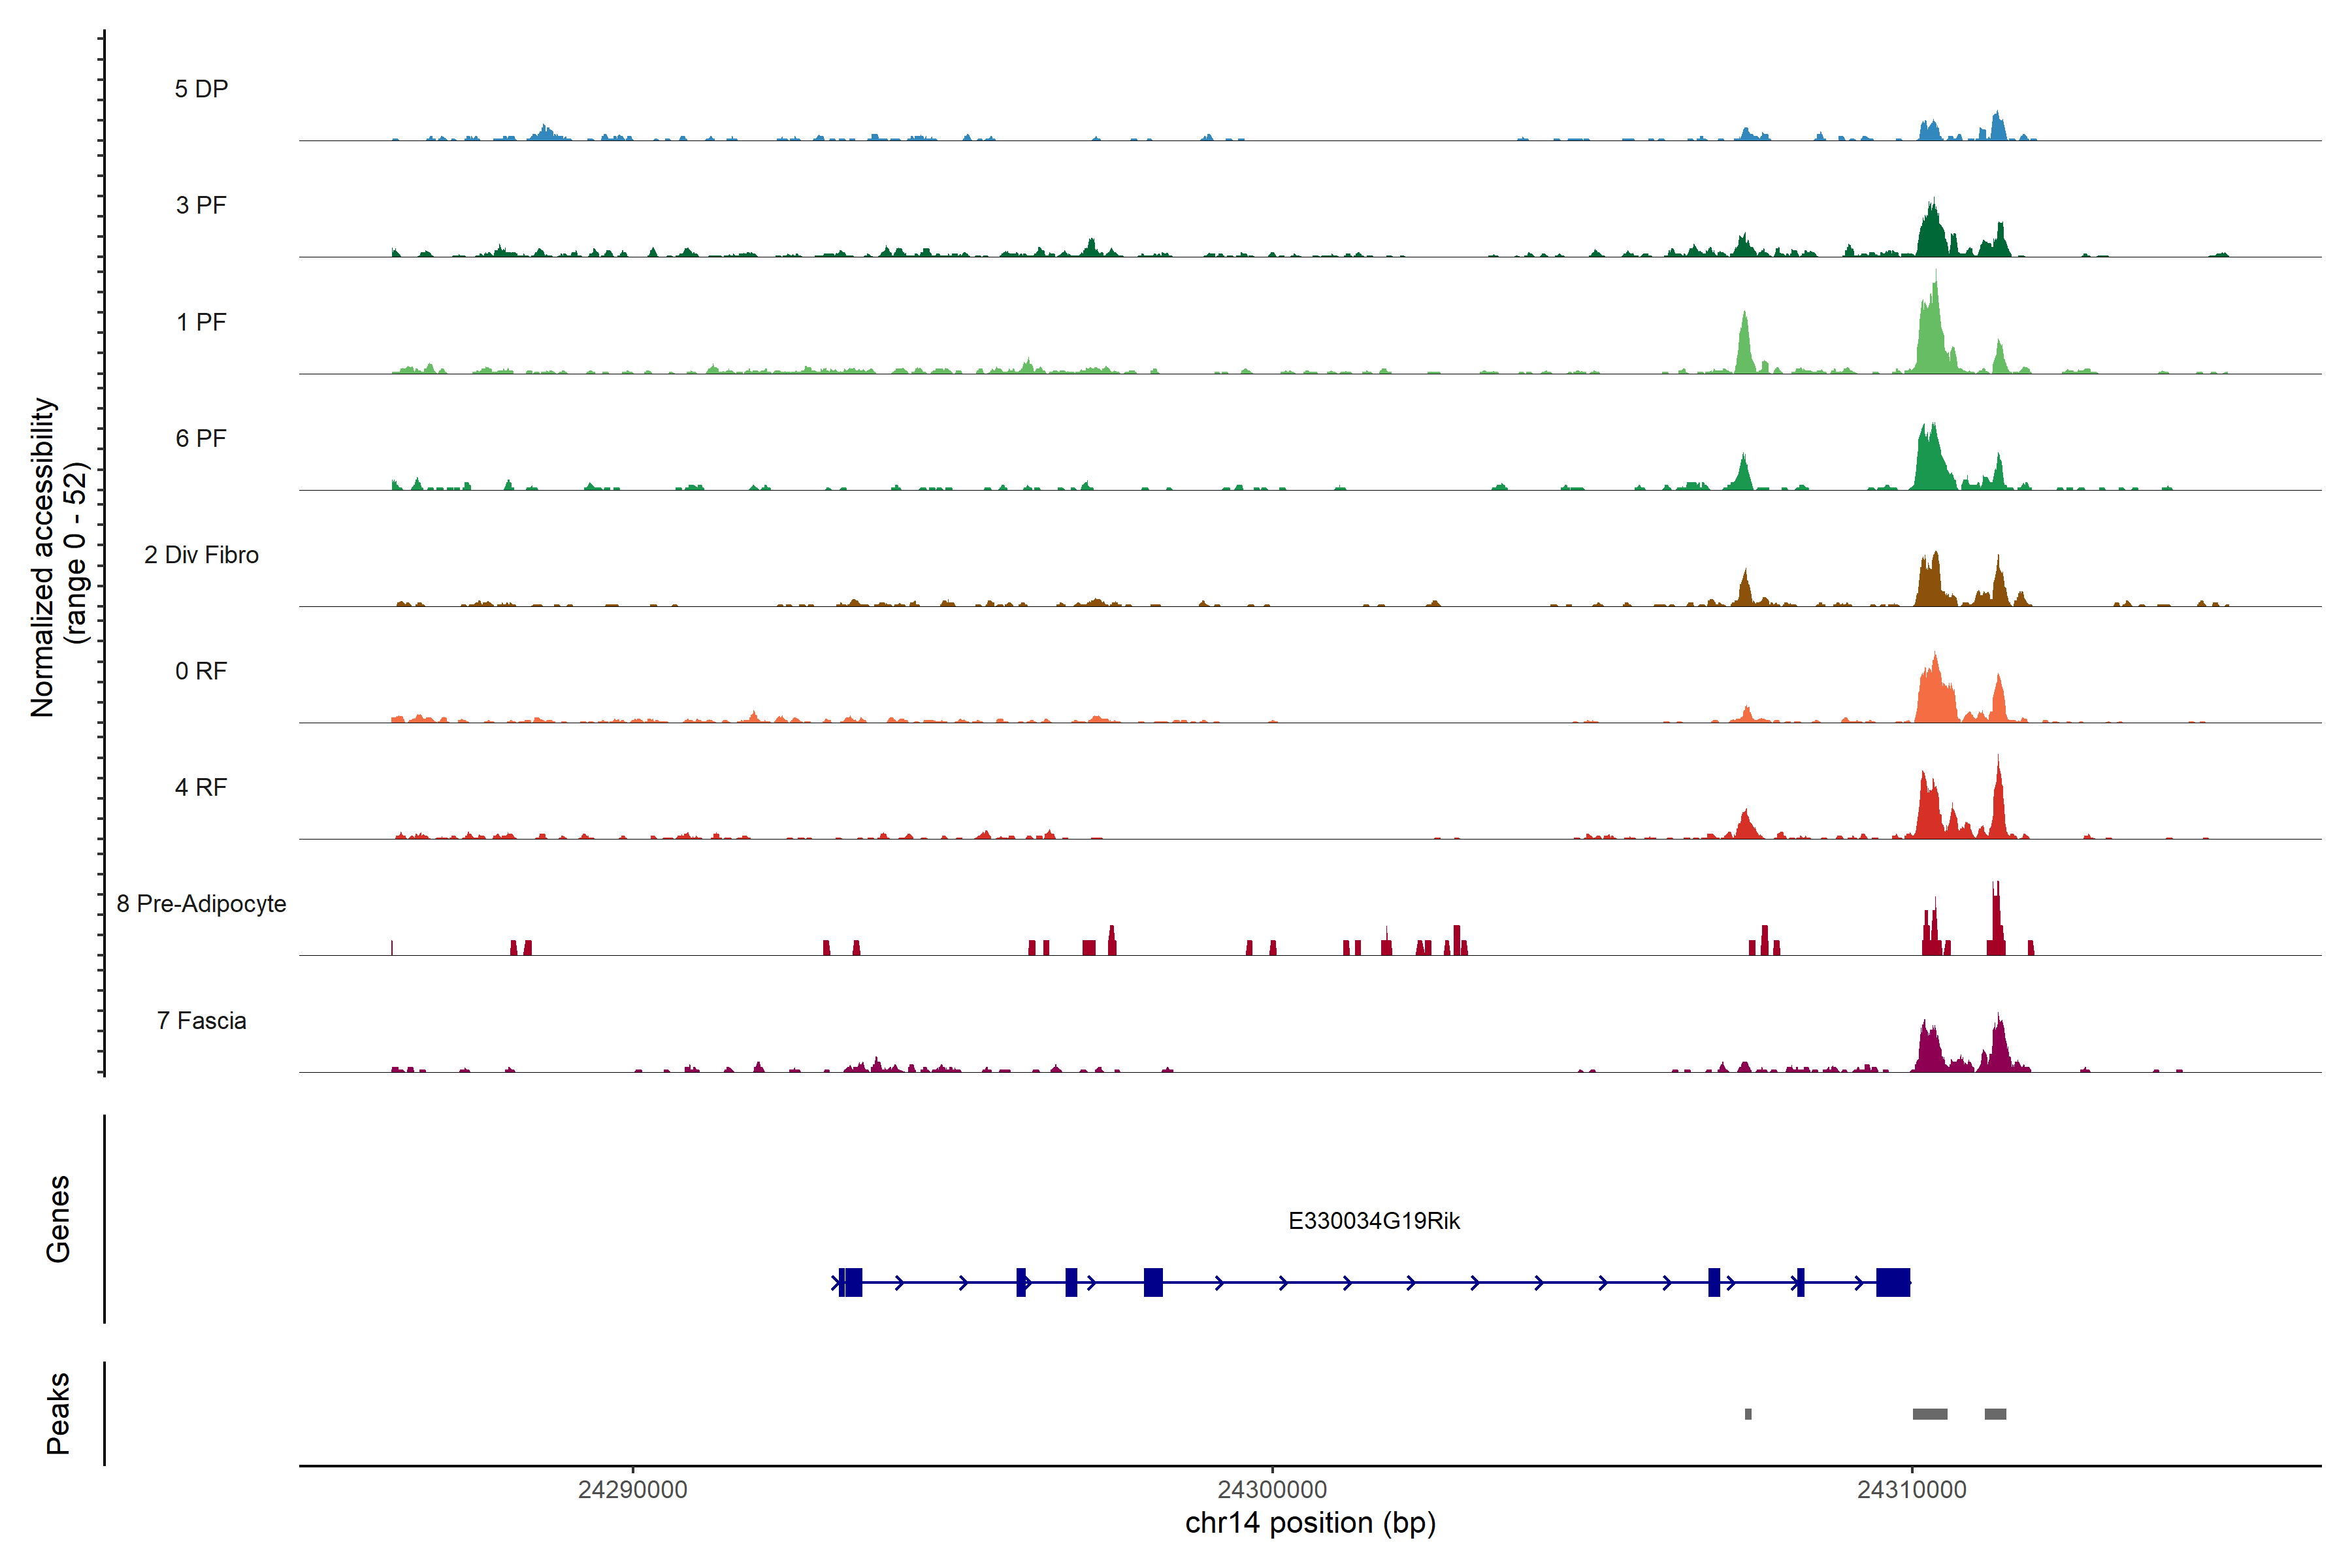Click the 0 RF track label
This screenshot has height=1568, width=2352.
pos(201,671)
